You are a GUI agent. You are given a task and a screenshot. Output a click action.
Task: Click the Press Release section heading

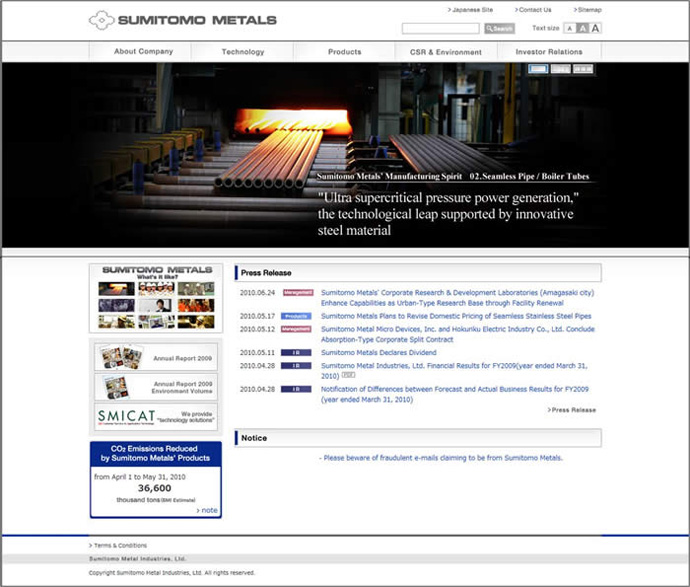(x=418, y=273)
